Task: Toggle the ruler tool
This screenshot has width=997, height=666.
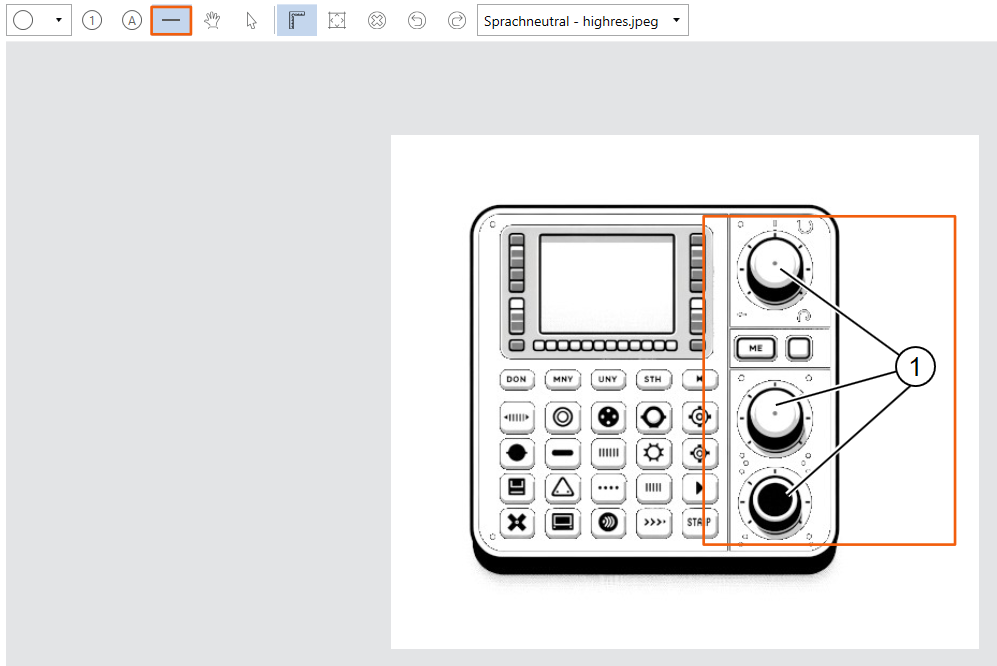Action: [x=296, y=20]
